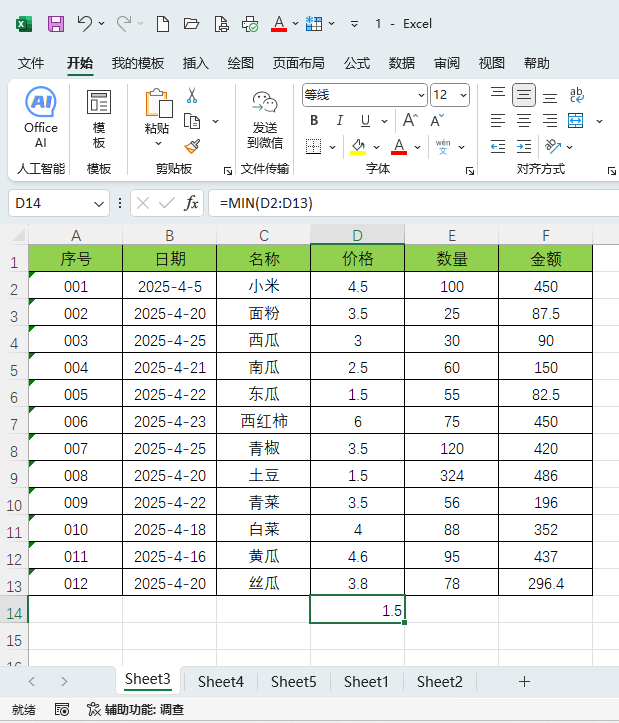The image size is (619, 723).
Task: Switch to the 数据 tab
Action: click(401, 63)
